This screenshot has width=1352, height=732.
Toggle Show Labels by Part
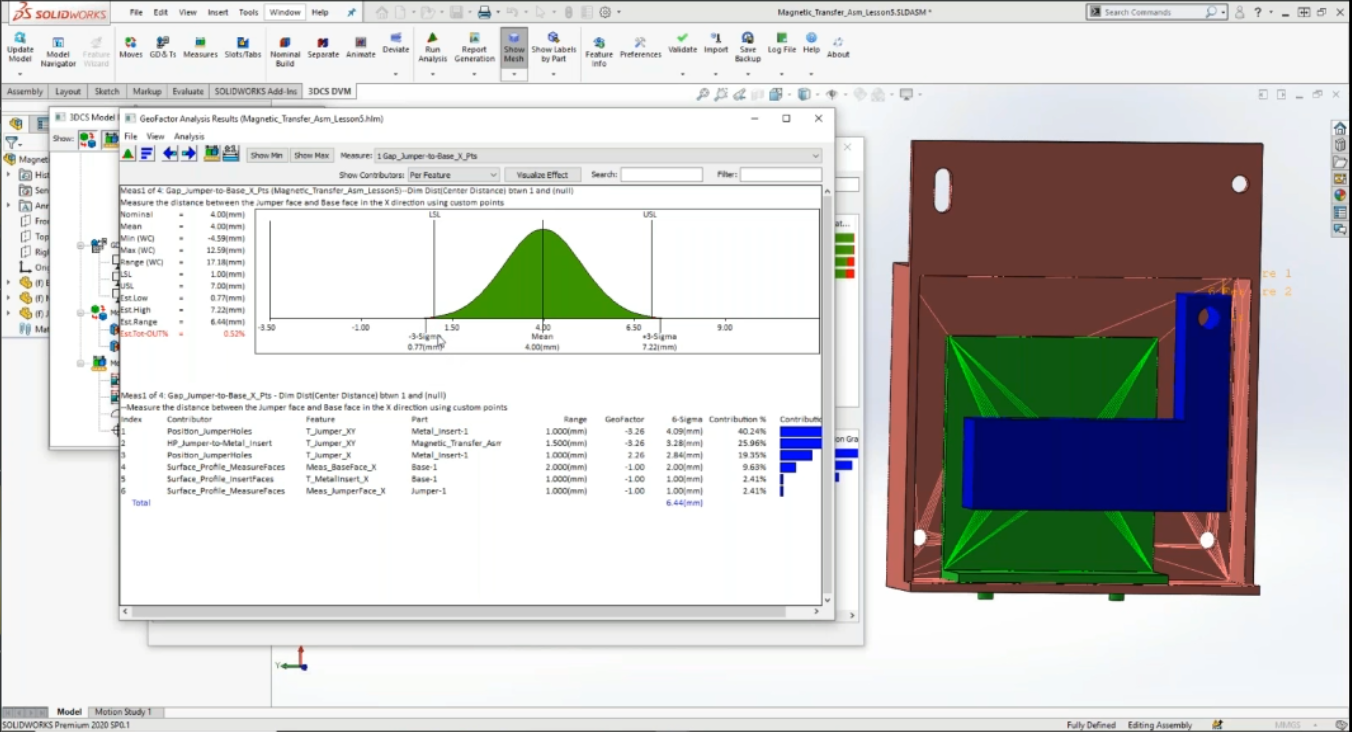553,47
